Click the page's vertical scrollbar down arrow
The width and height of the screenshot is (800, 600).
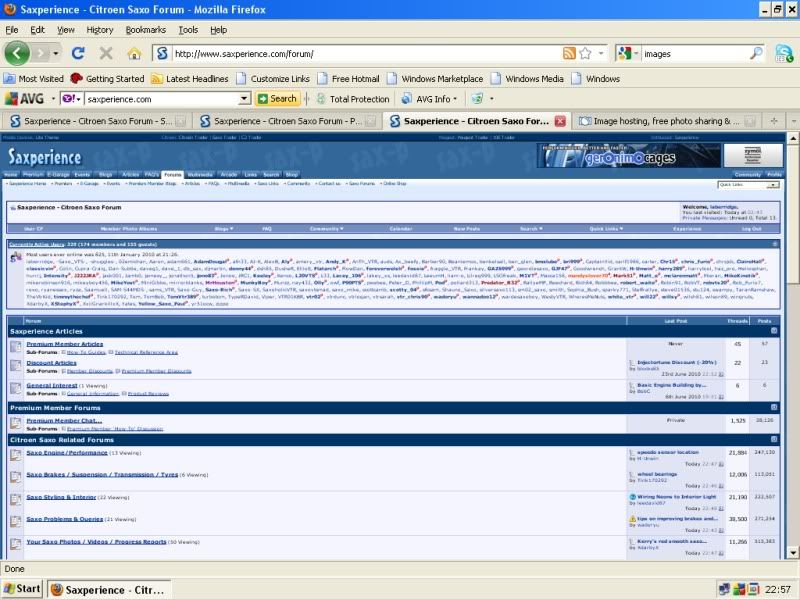[792, 551]
